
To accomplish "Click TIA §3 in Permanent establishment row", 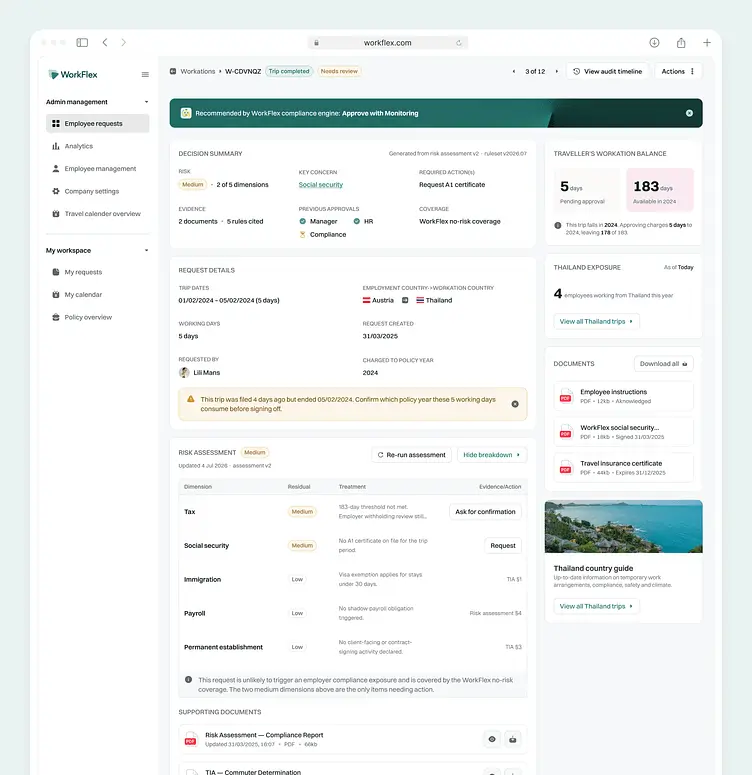I will coord(513,647).
